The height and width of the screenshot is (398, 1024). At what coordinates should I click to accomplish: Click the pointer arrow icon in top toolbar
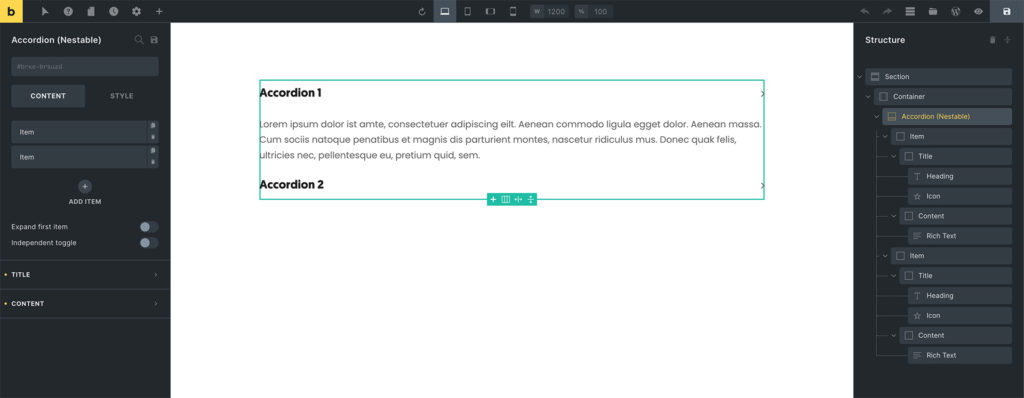(x=46, y=12)
